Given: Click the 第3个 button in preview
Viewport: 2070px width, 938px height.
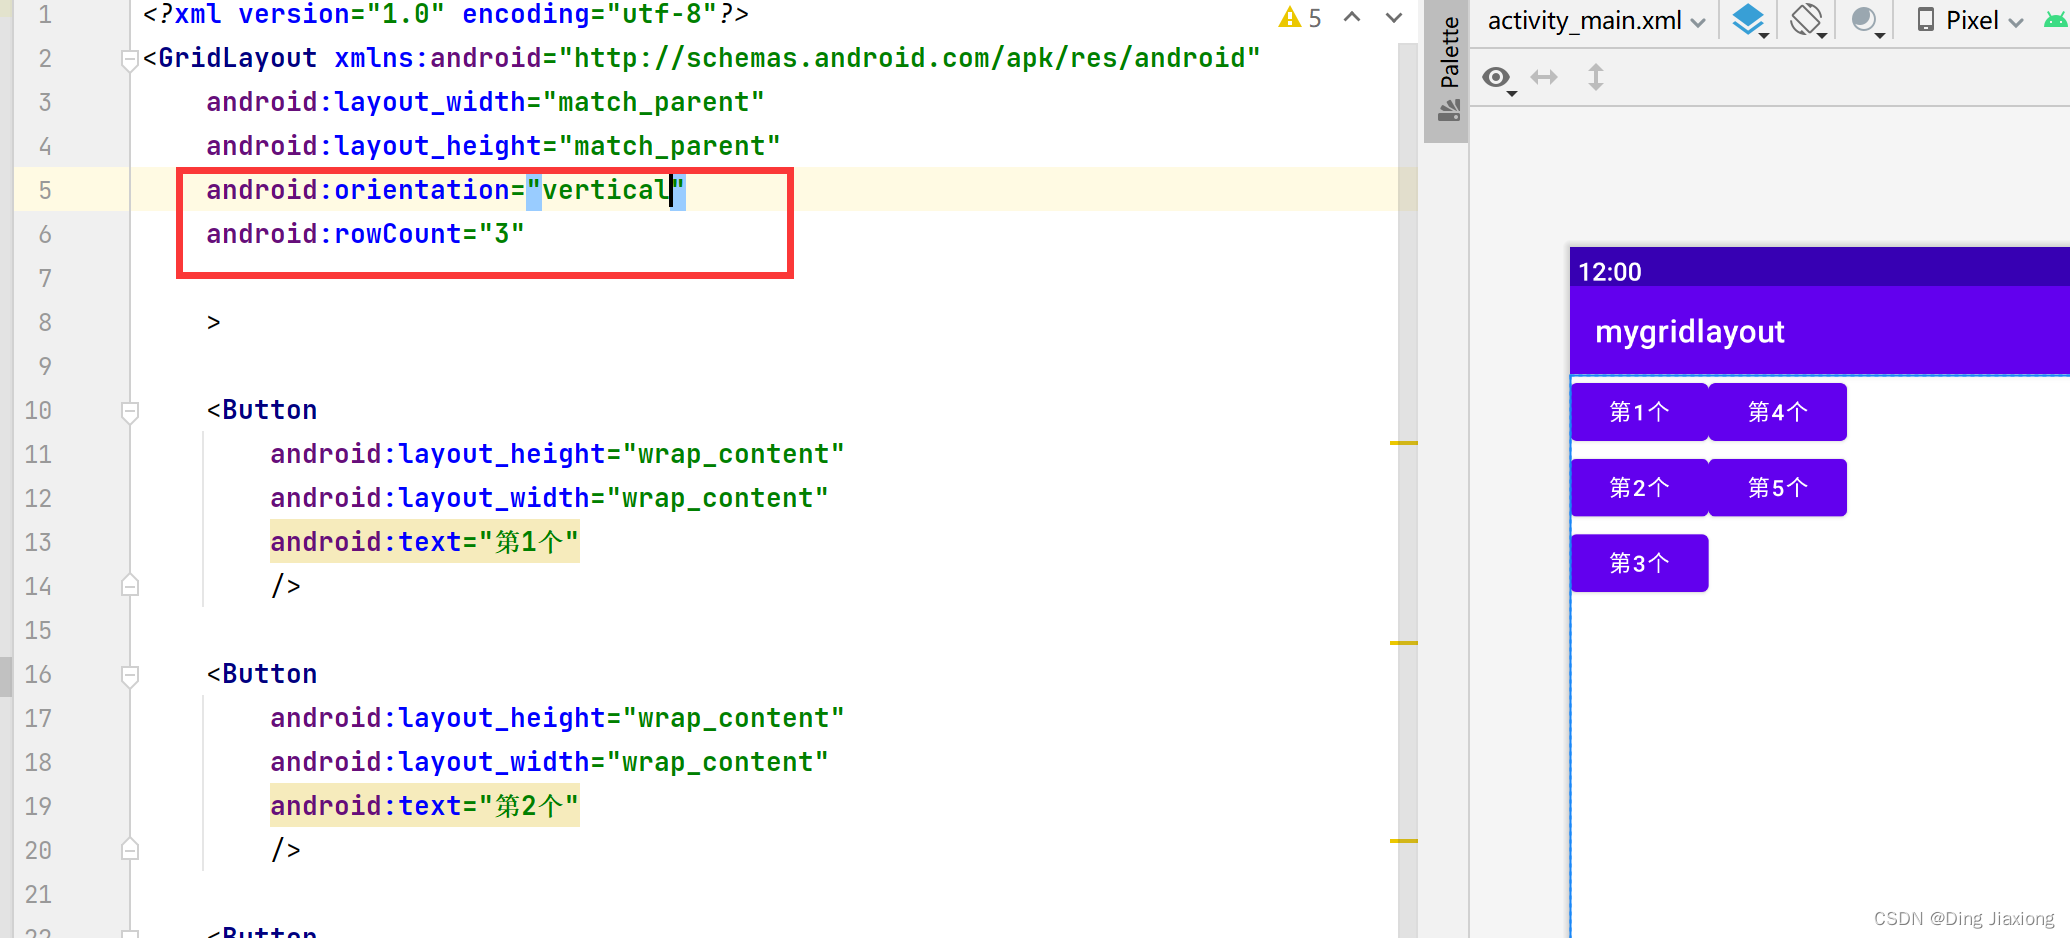Looking at the screenshot, I should 1639,564.
